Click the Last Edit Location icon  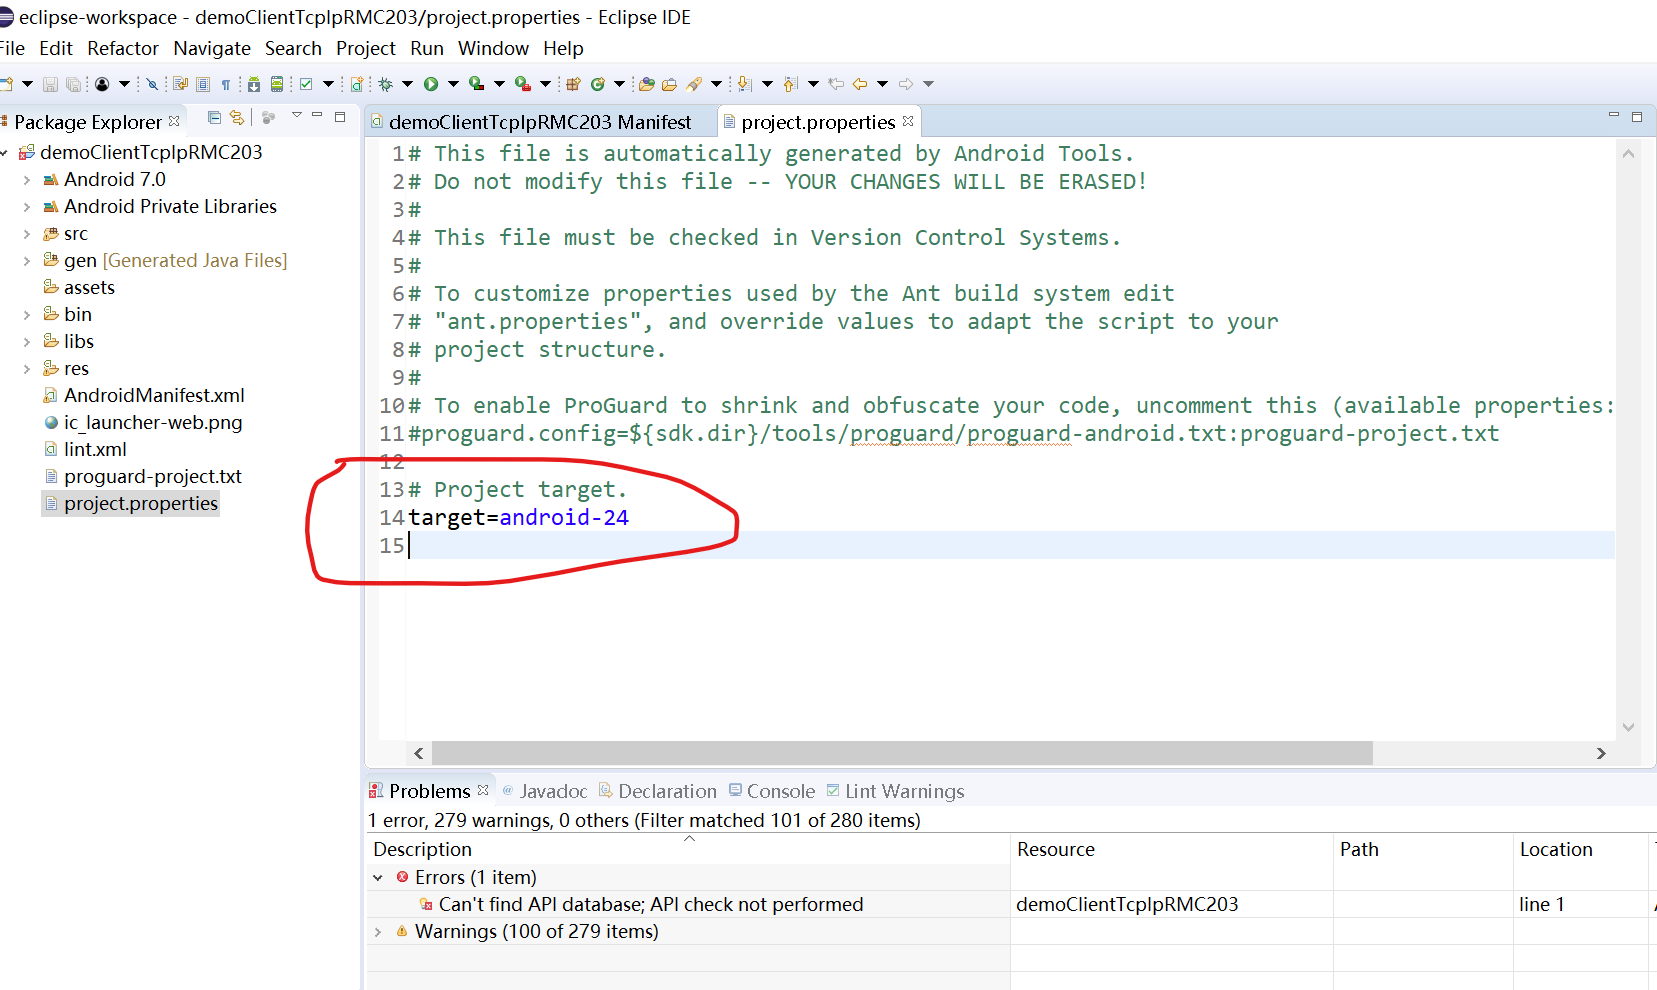coord(836,84)
